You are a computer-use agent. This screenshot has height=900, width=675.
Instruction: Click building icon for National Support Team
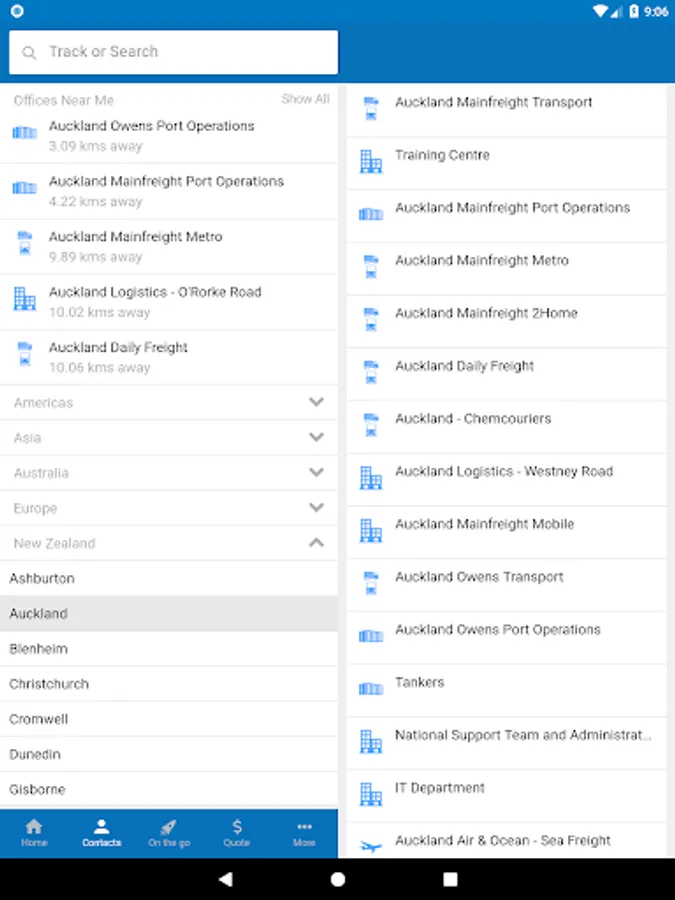371,742
